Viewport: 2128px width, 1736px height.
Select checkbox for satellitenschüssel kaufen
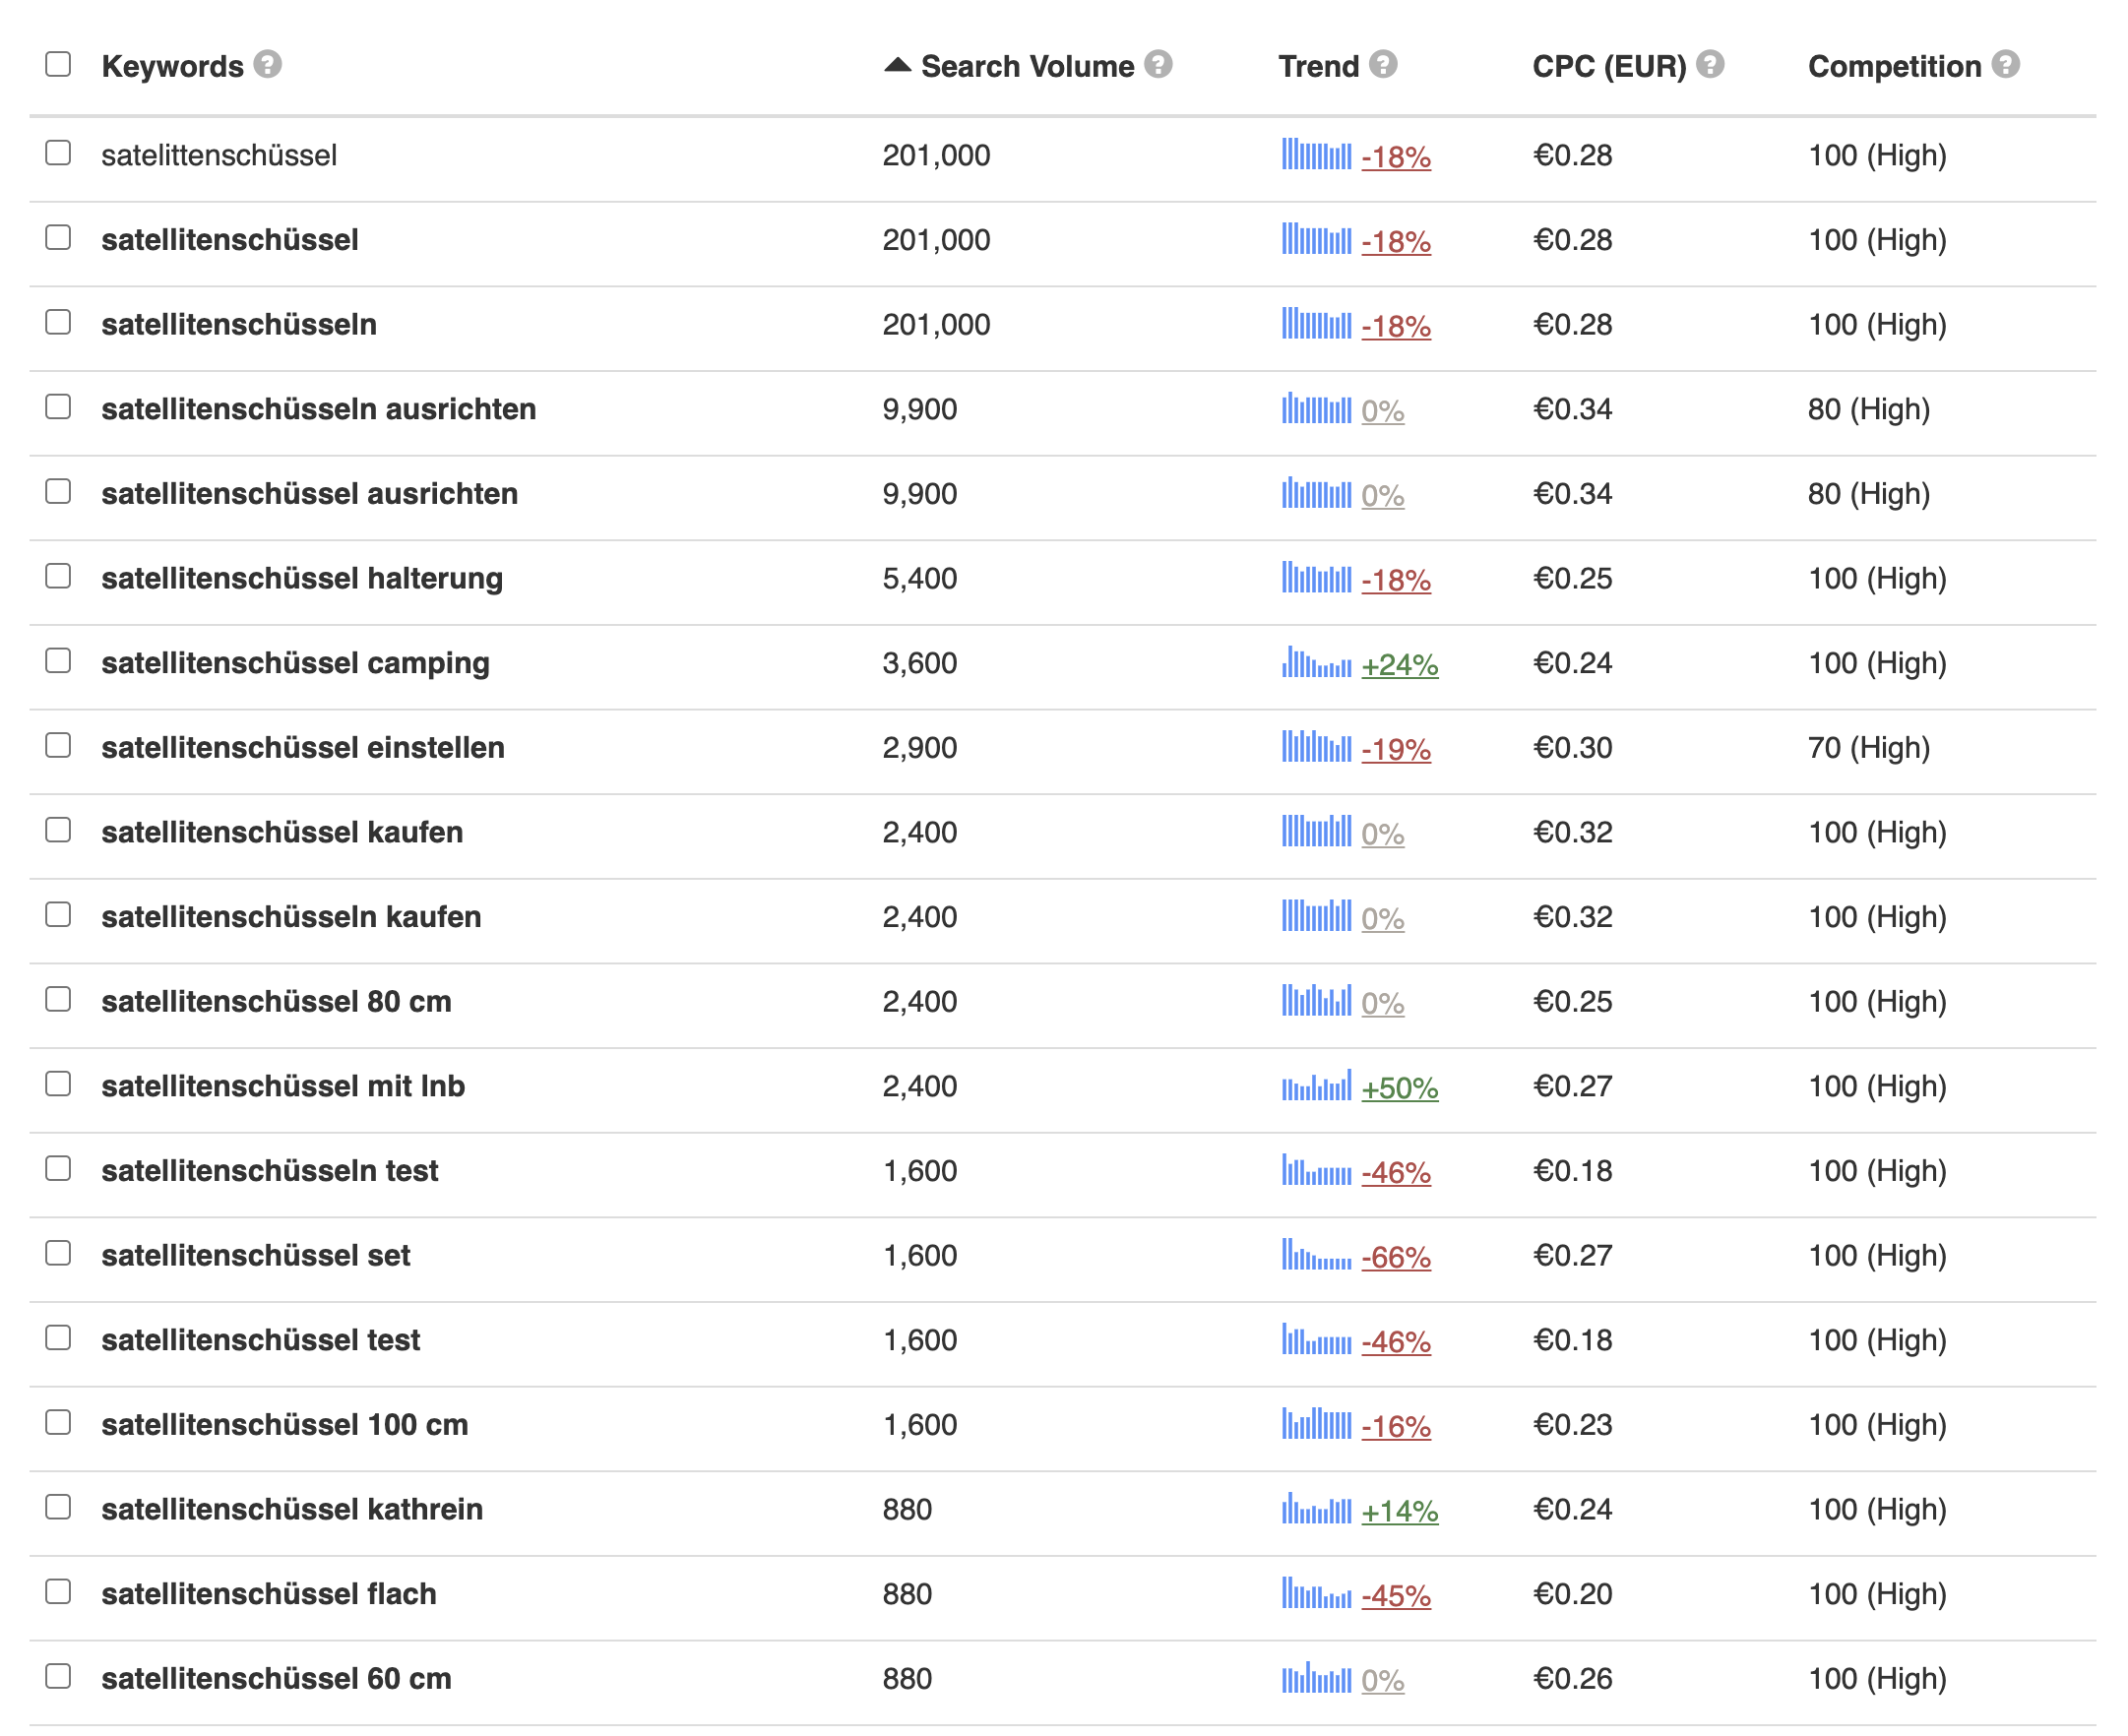(58, 830)
